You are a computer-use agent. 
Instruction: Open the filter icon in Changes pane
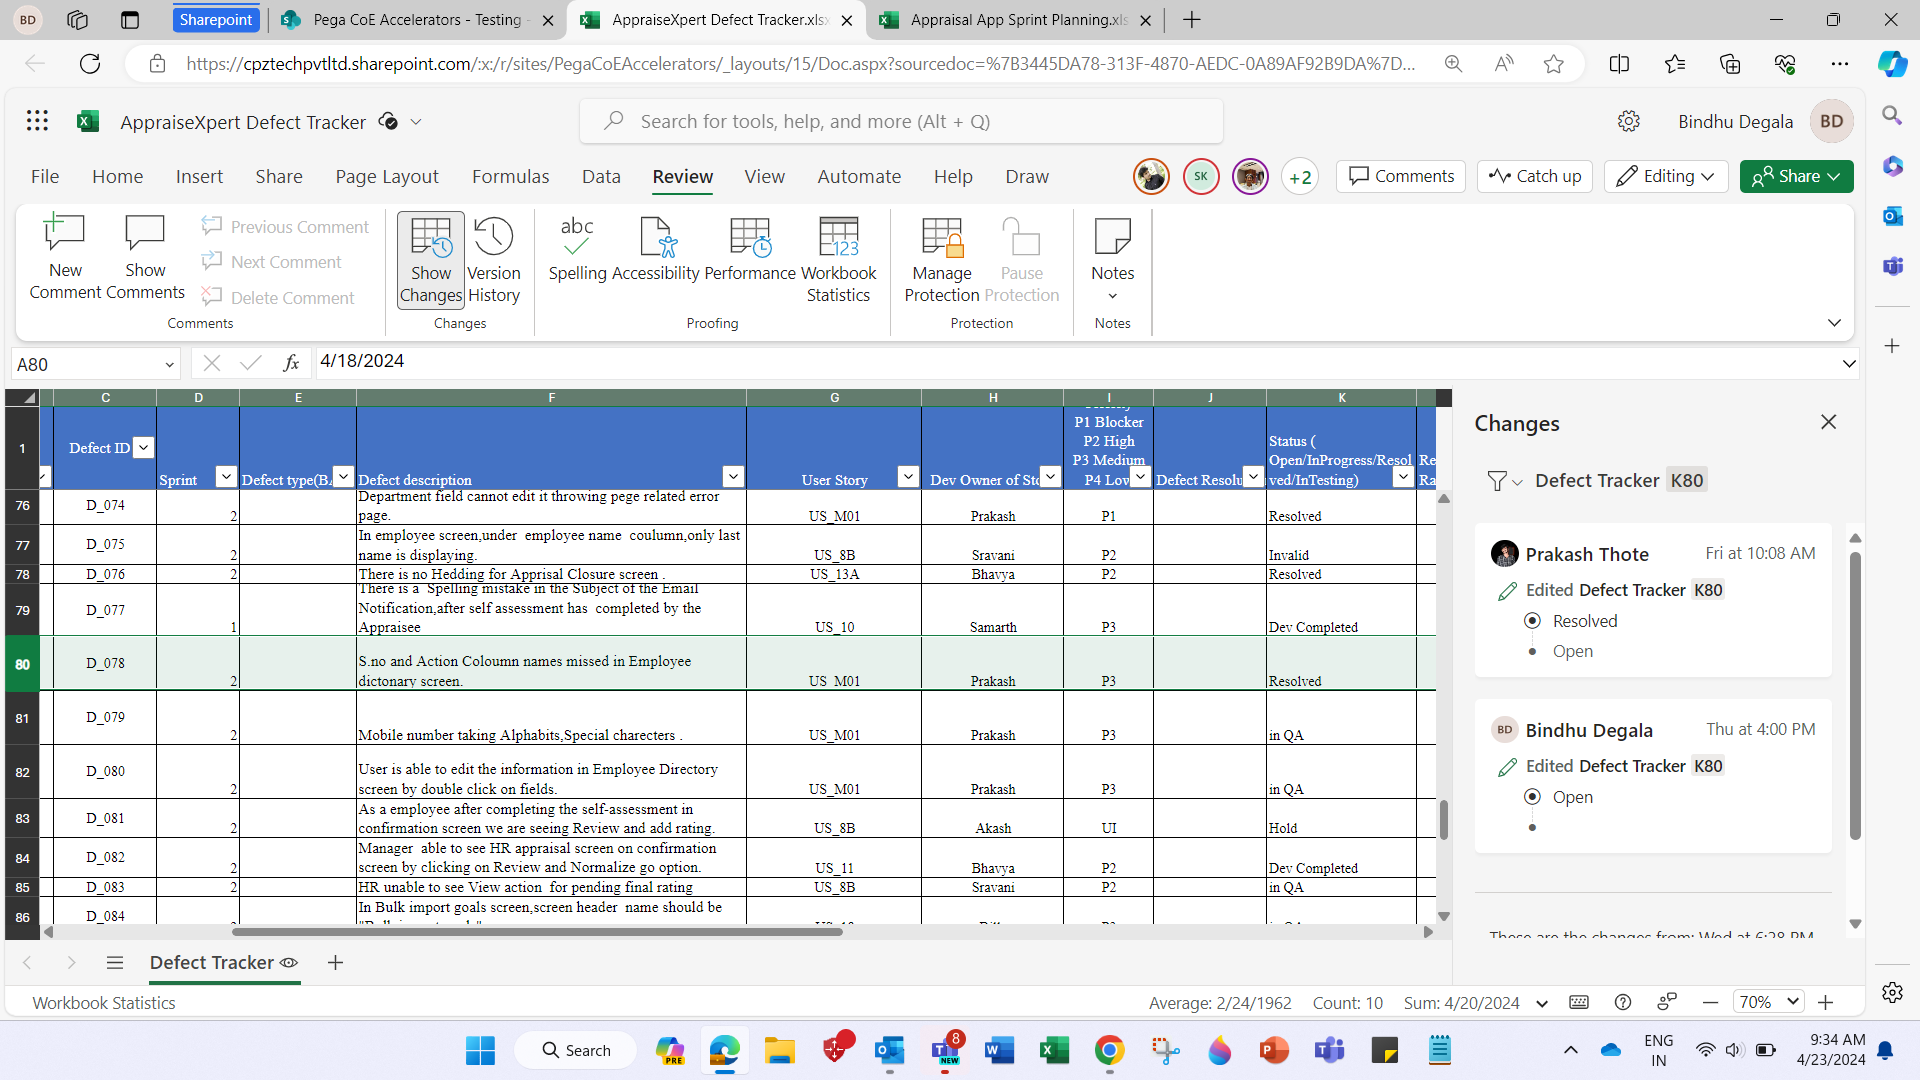1504,481
